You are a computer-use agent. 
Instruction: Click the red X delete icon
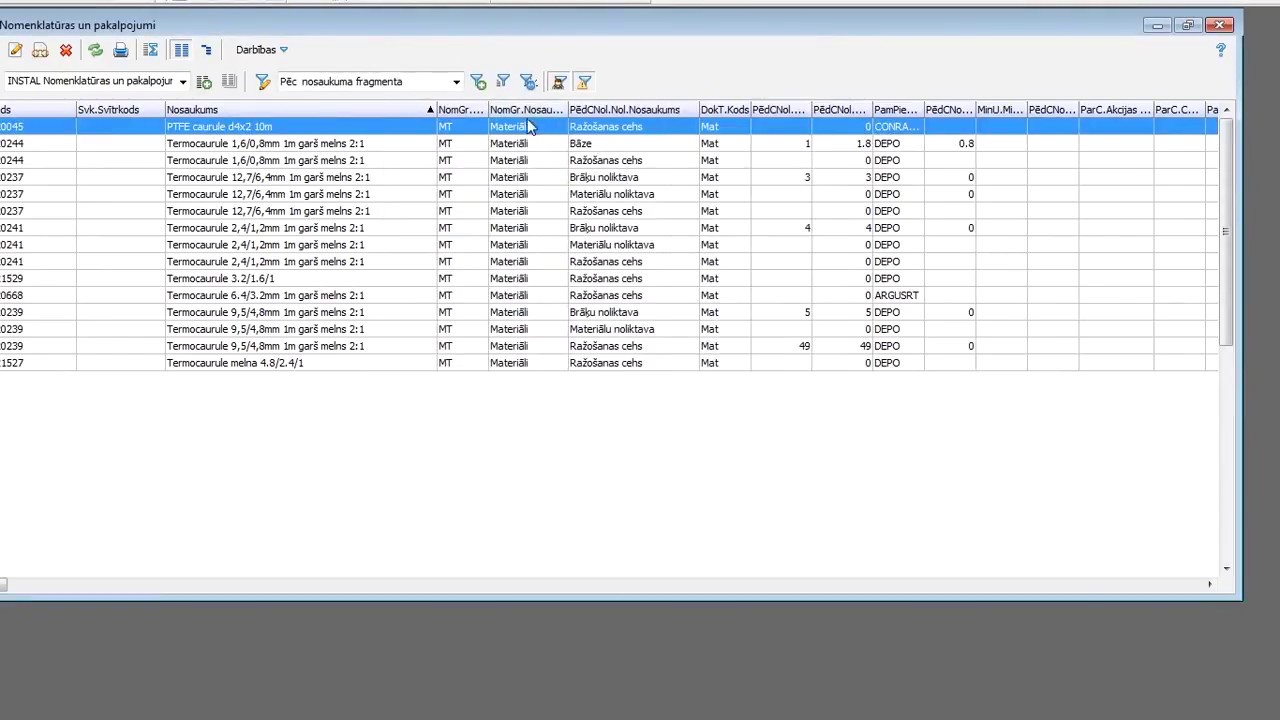[x=66, y=50]
